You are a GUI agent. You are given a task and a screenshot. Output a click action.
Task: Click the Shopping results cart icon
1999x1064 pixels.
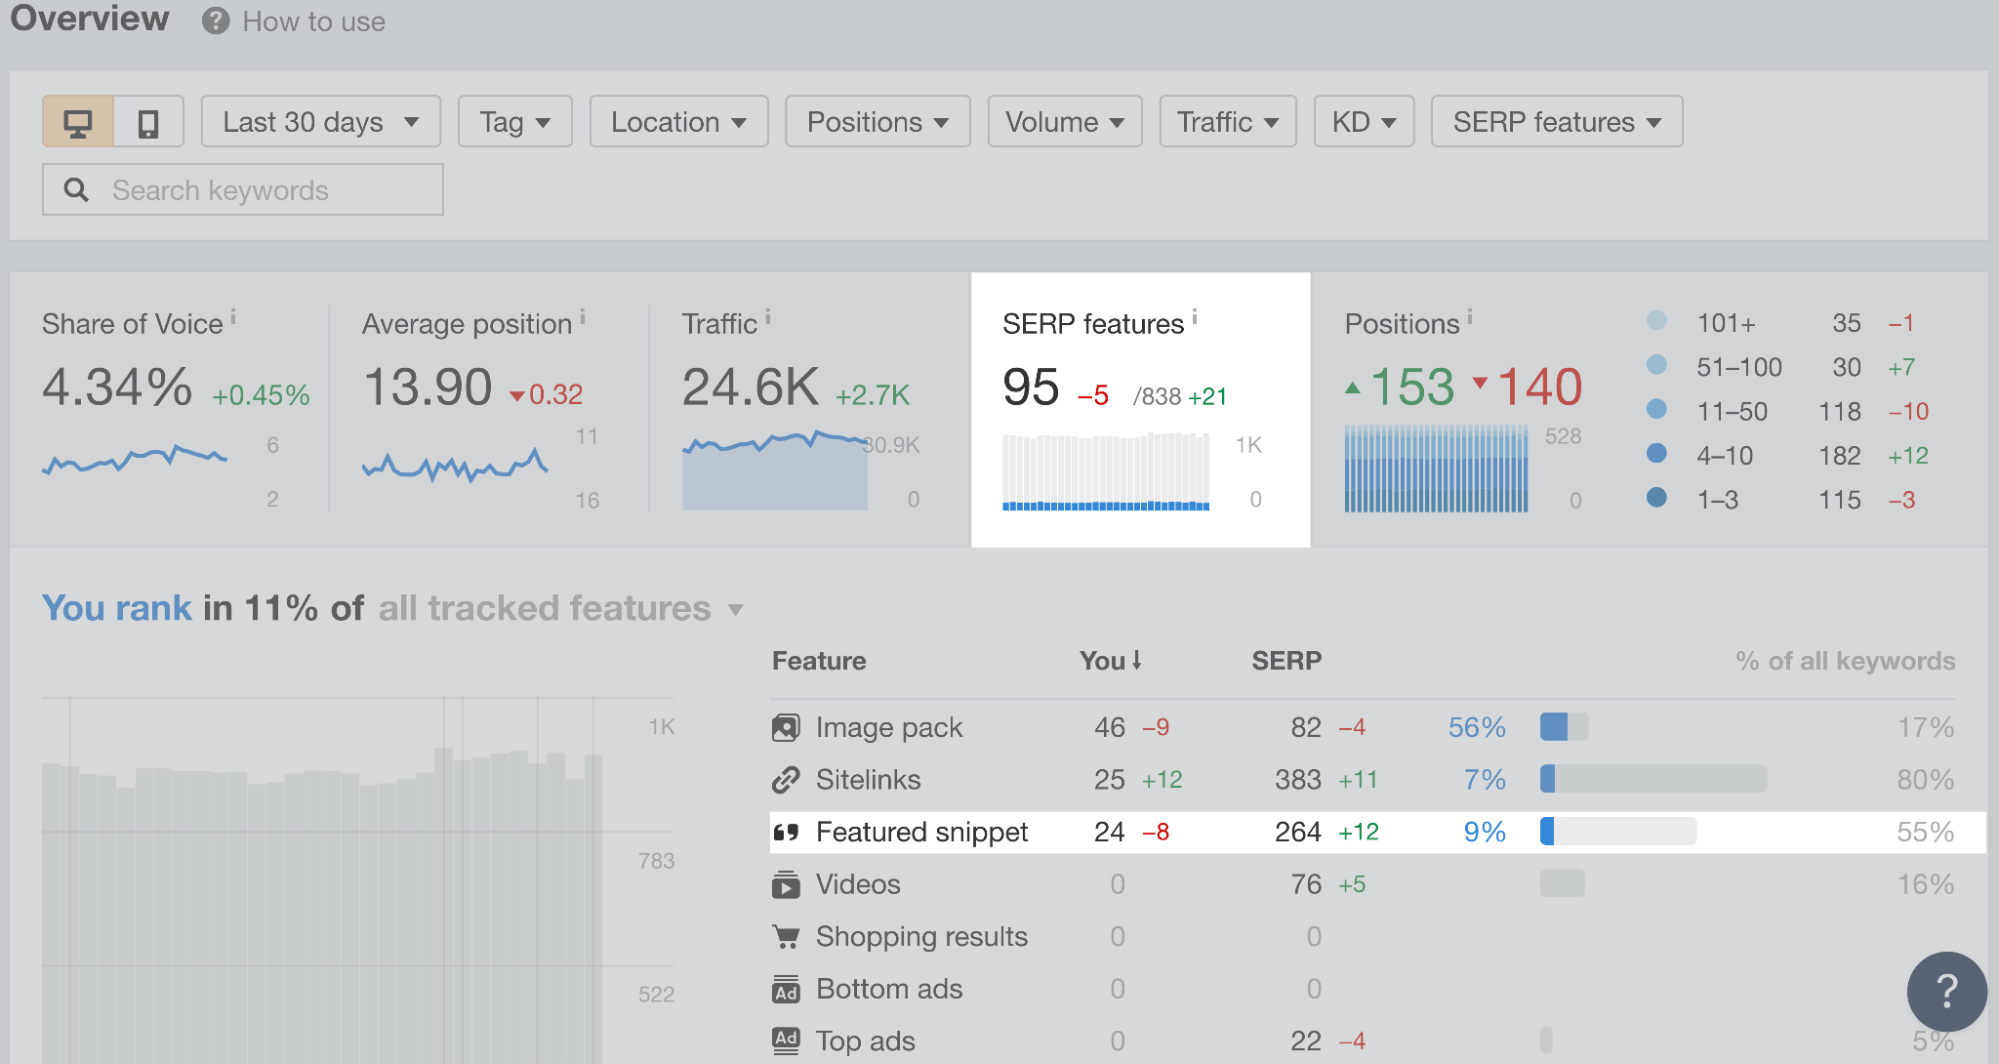click(786, 936)
